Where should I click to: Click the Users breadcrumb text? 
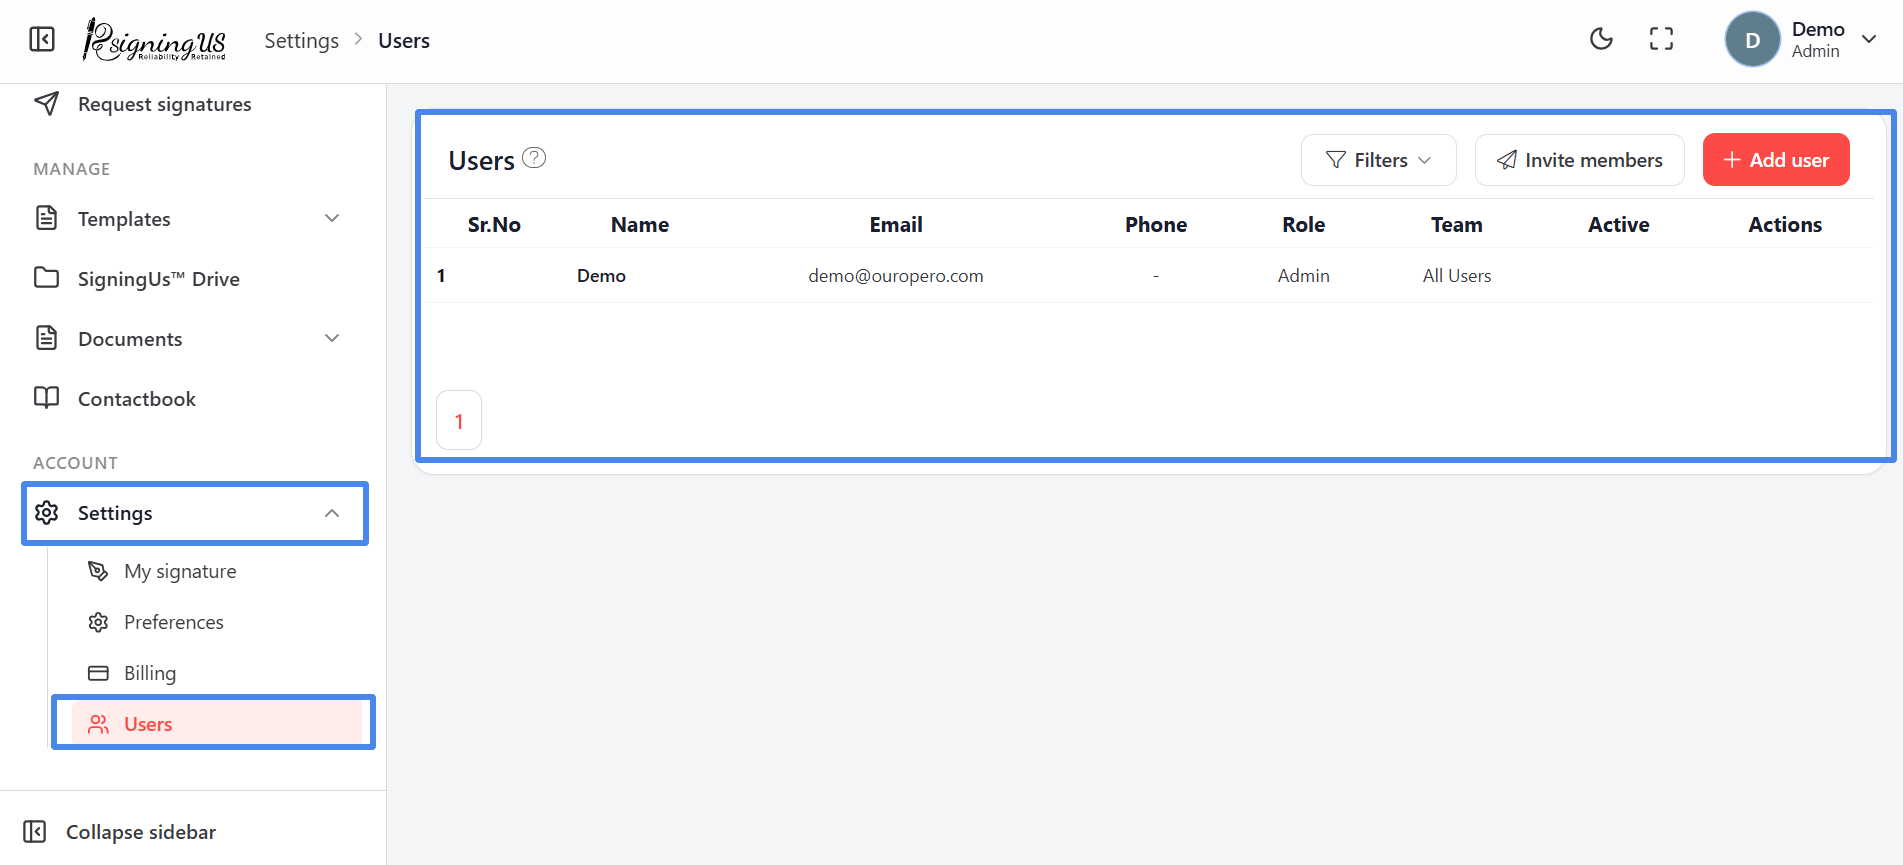404,41
